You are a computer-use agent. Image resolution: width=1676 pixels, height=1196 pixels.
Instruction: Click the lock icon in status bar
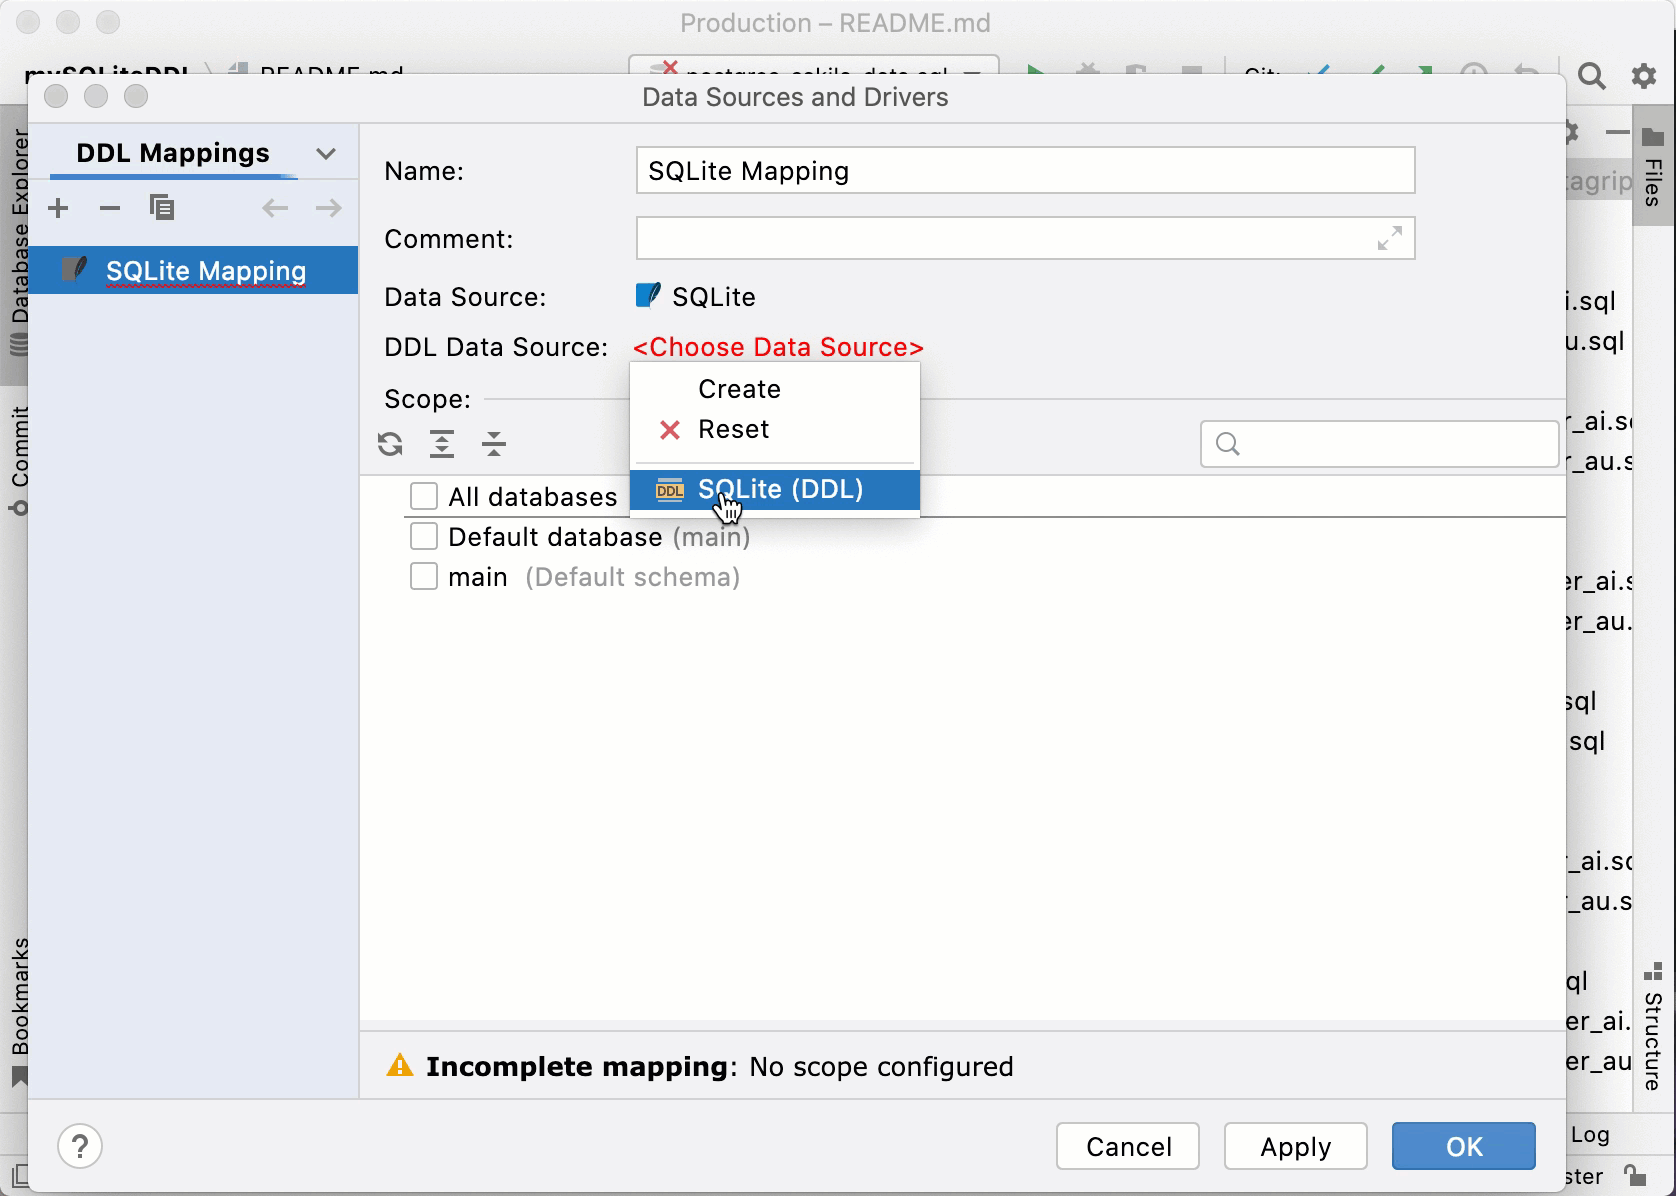(1634, 1175)
